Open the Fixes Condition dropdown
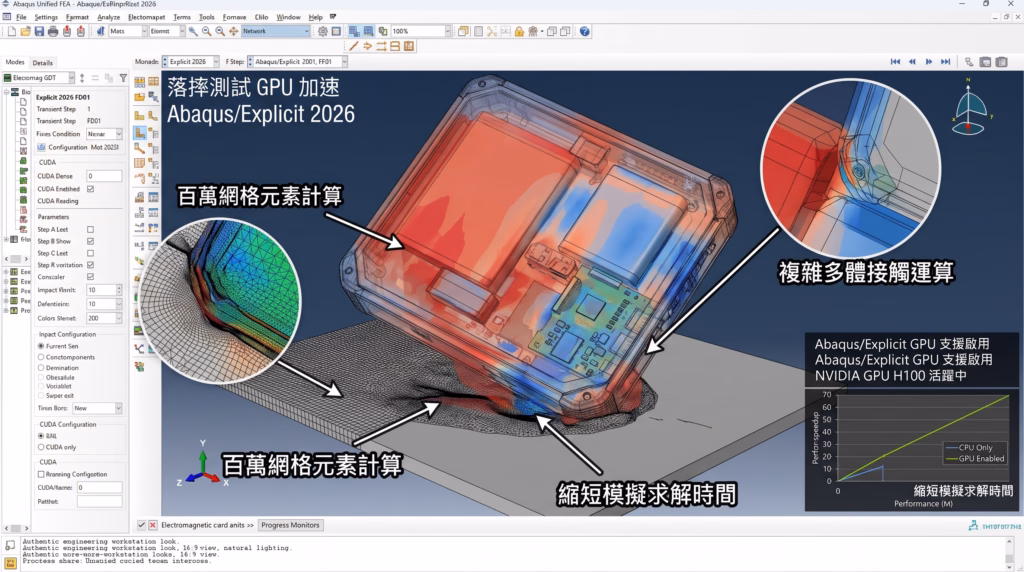This screenshot has height=572, width=1024. point(104,134)
